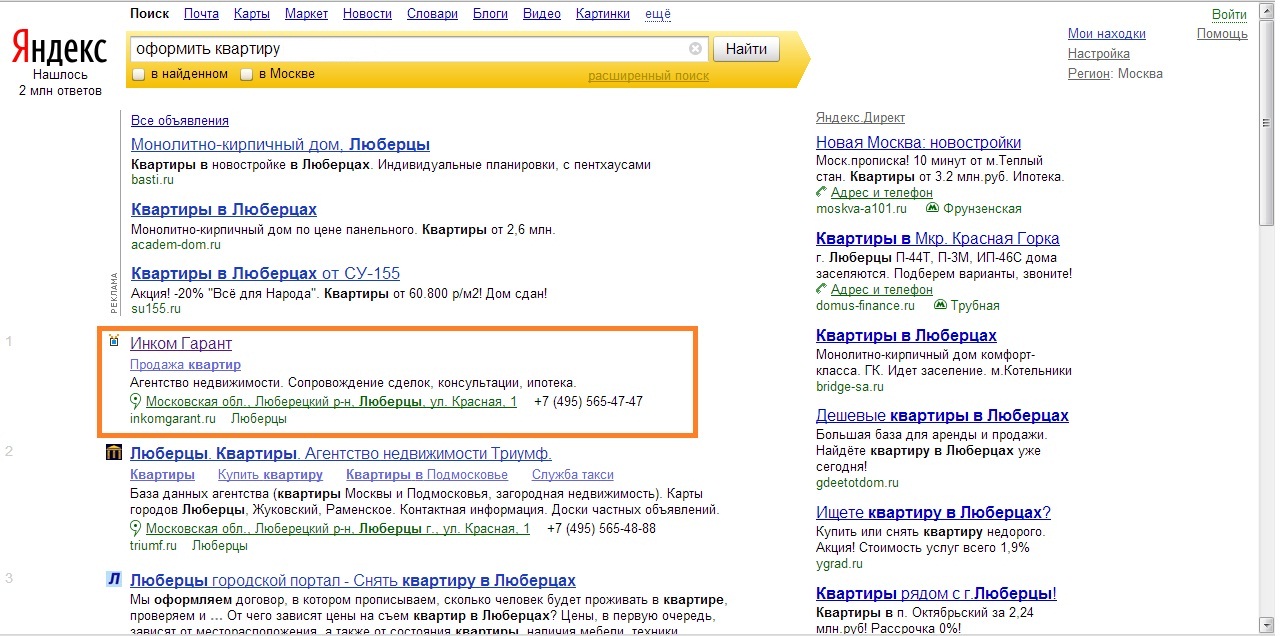1280x636 pixels.
Task: Click the metro icon next to Трубная
Action: 940,305
